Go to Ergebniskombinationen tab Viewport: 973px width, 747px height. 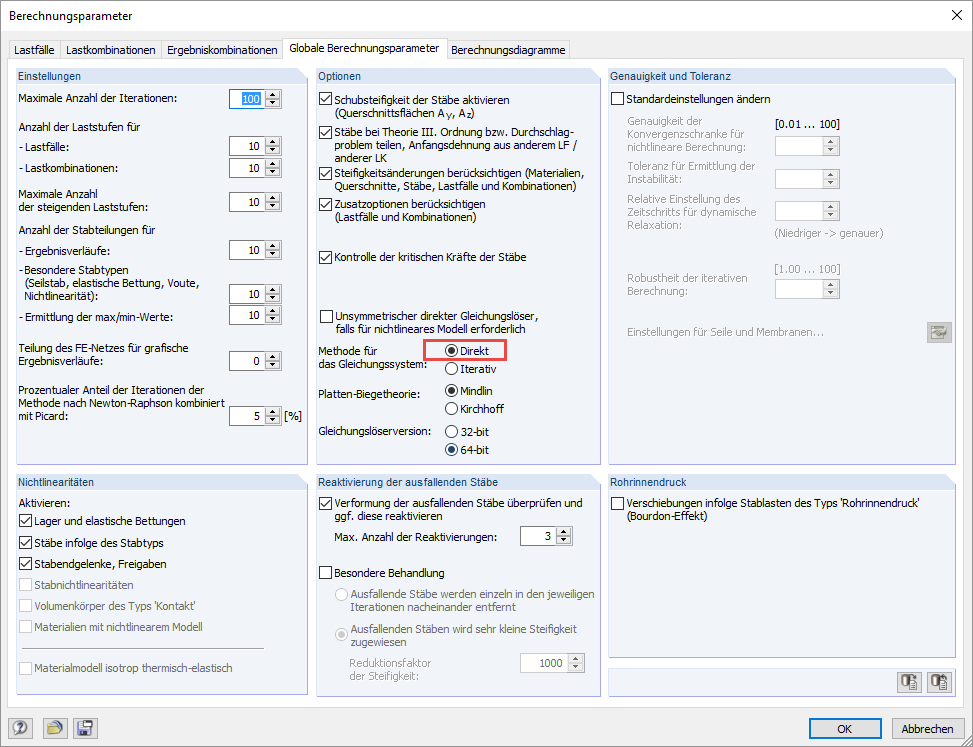222,50
